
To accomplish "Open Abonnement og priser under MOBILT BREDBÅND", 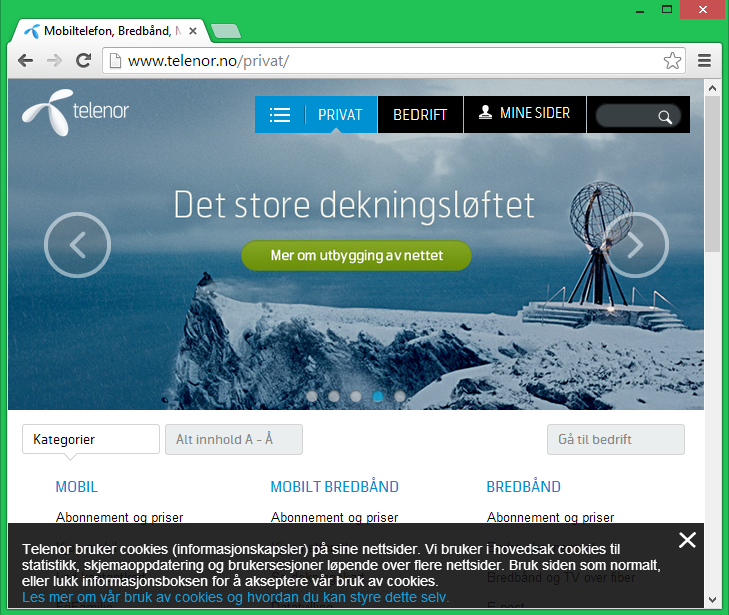I will (335, 517).
